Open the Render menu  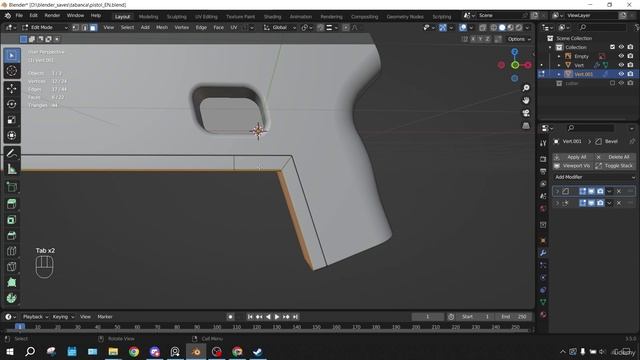tap(52, 16)
